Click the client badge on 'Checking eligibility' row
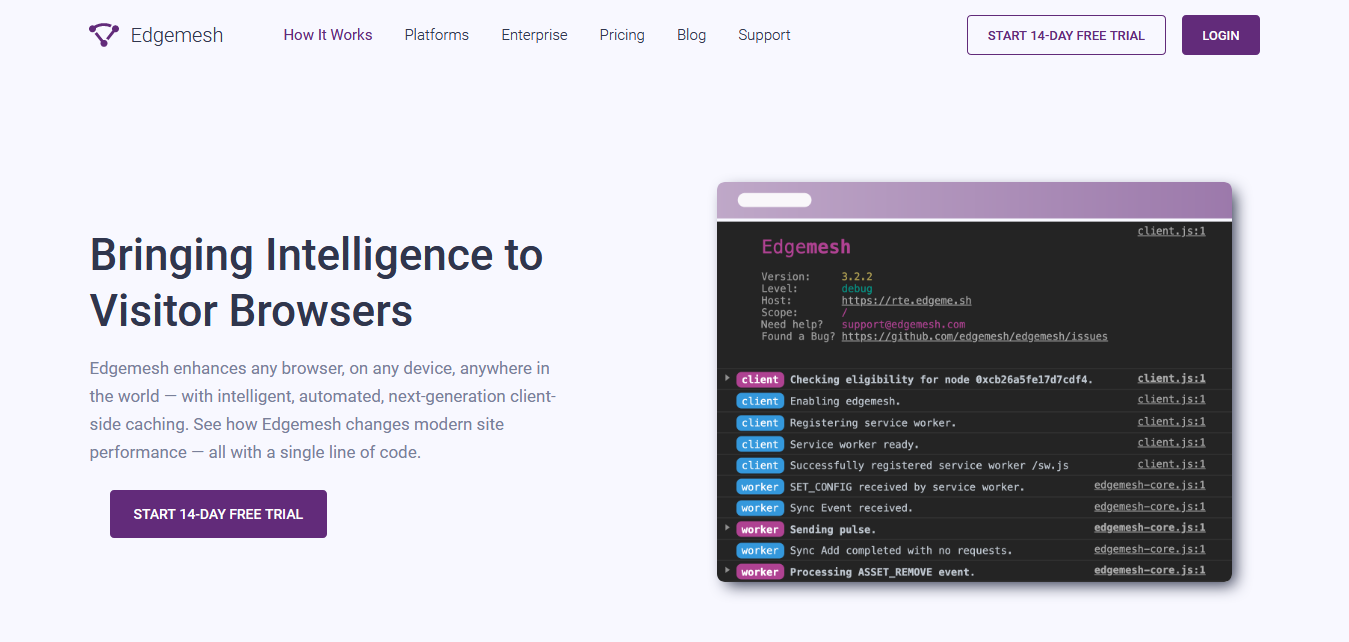Screen dimensions: 1349x642 [760, 380]
